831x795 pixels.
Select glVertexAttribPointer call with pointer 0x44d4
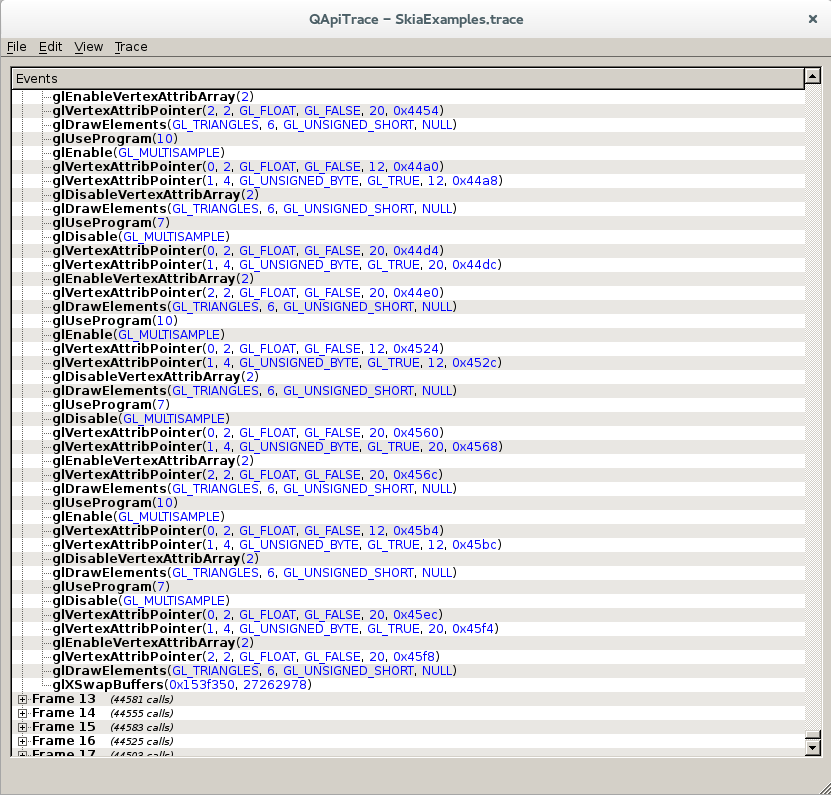tap(248, 251)
